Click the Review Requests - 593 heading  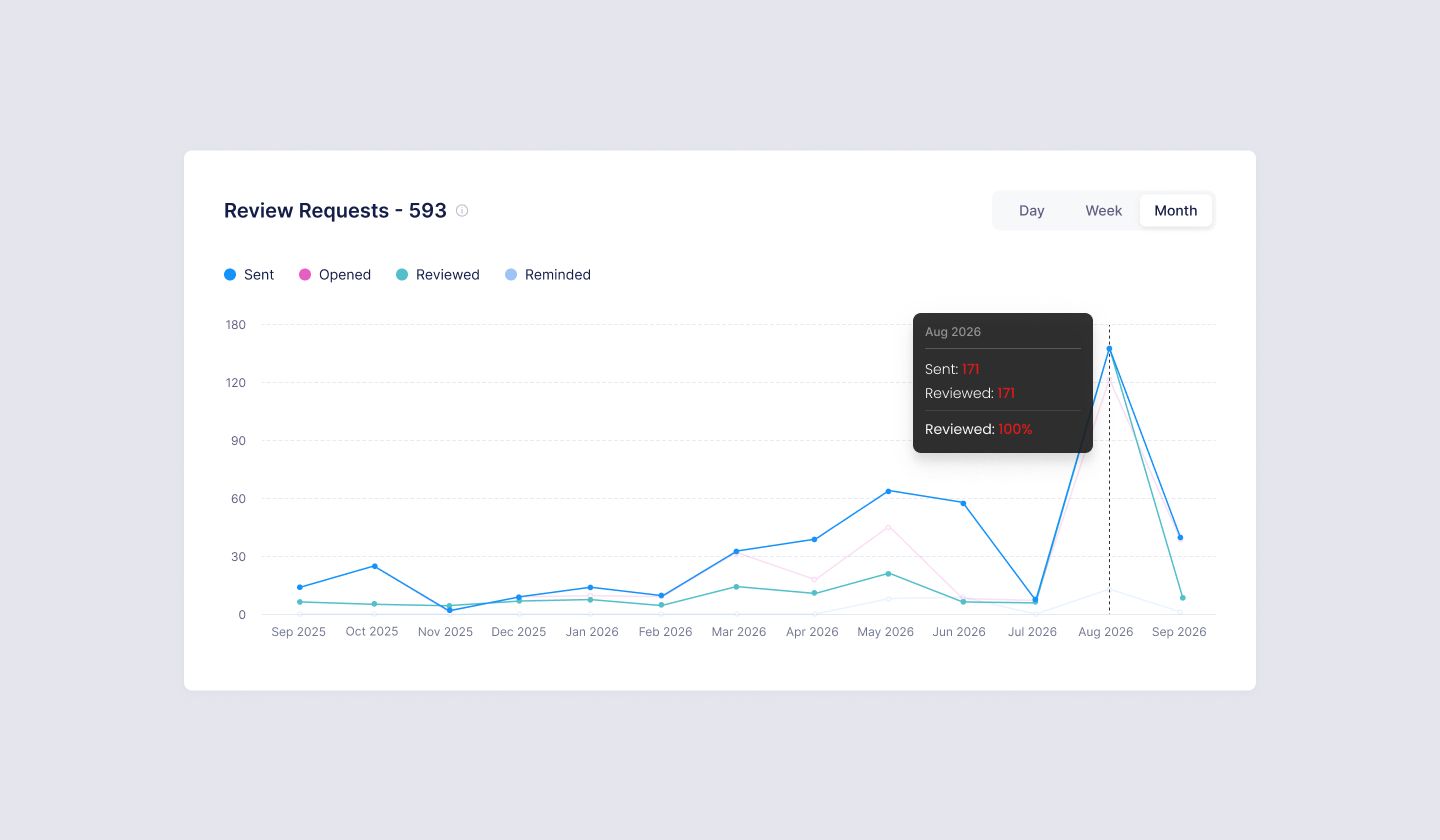335,211
